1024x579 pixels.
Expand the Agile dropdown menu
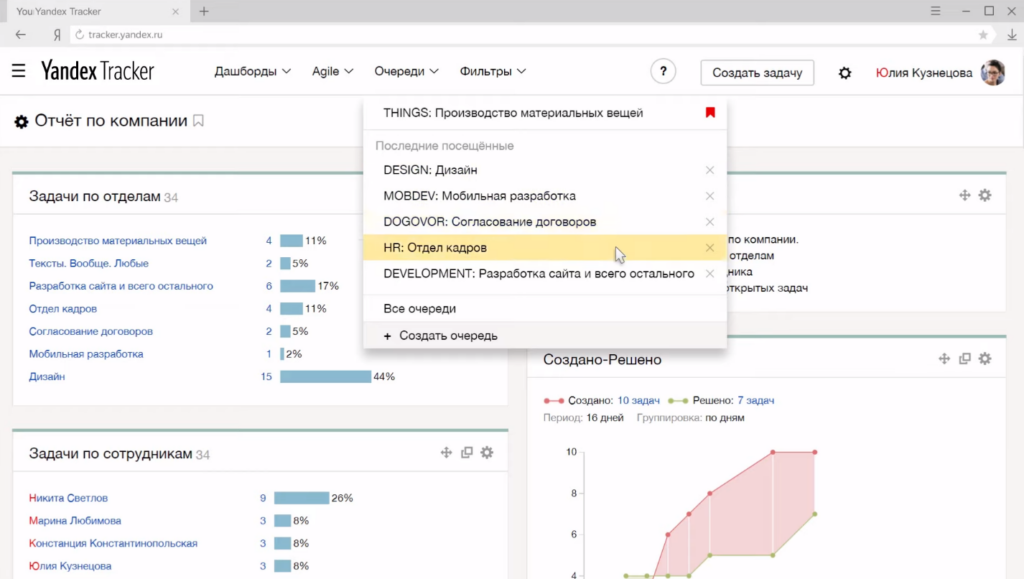[x=332, y=72]
